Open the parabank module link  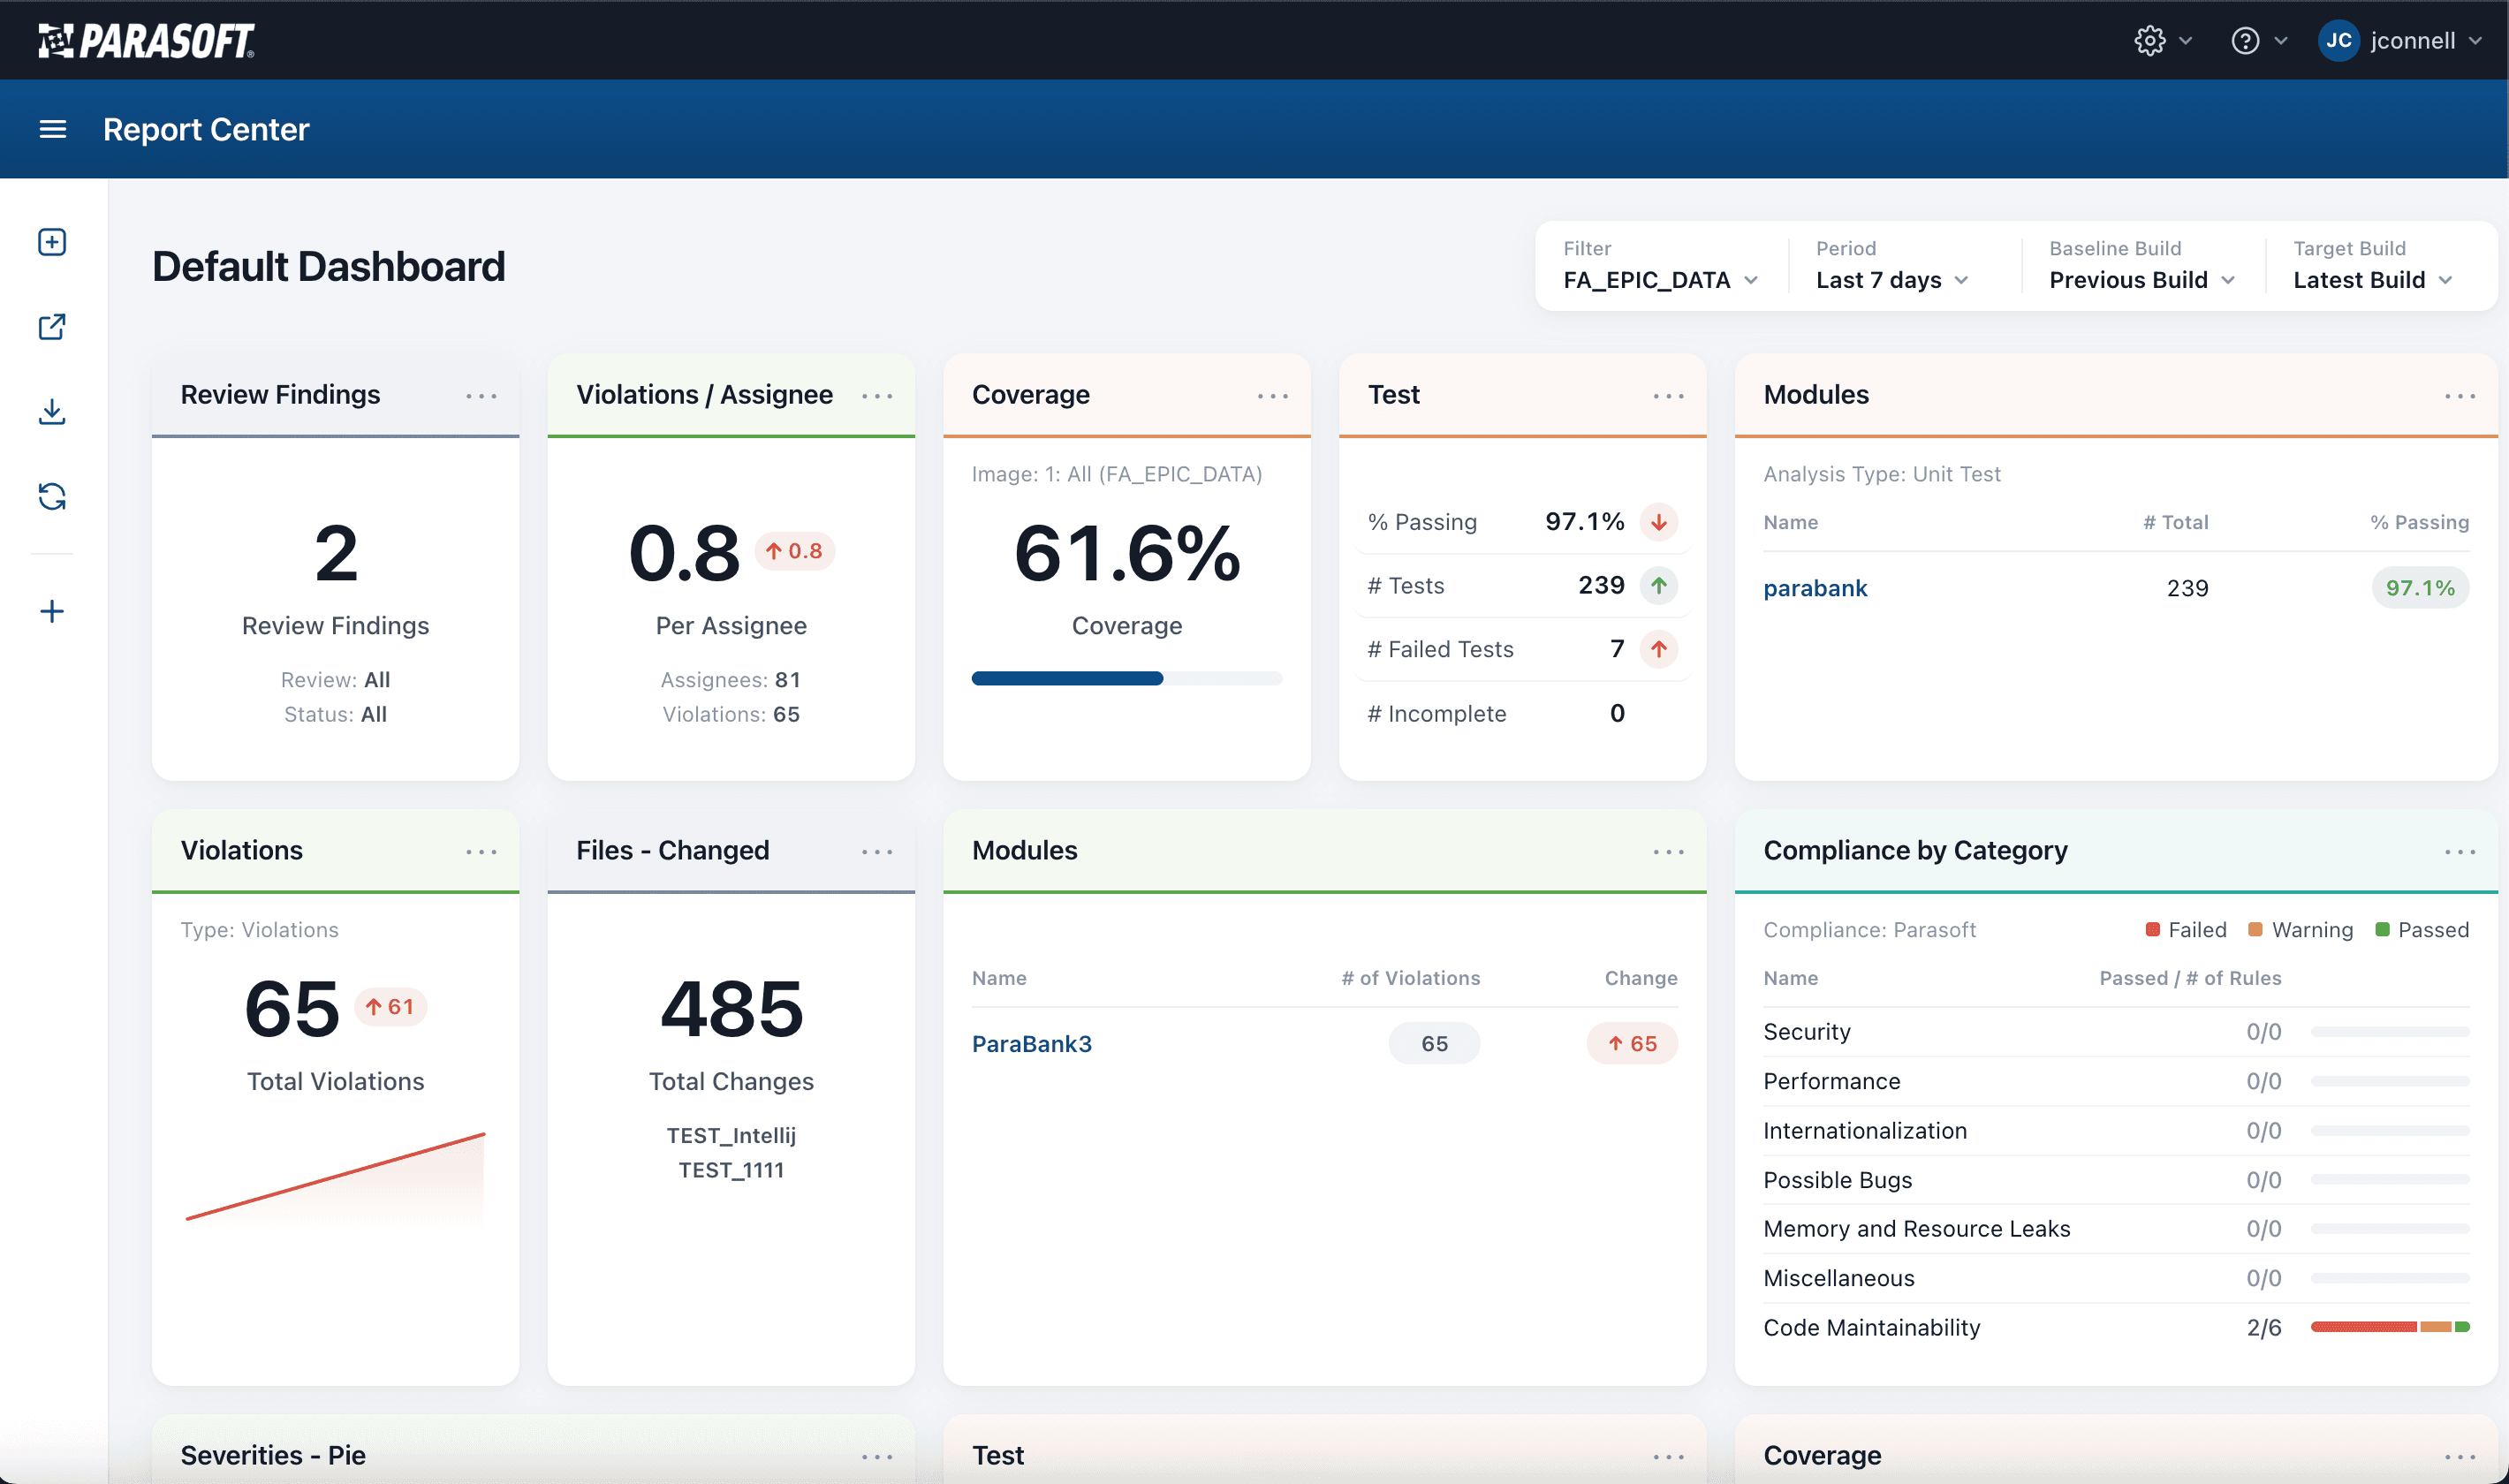1815,588
